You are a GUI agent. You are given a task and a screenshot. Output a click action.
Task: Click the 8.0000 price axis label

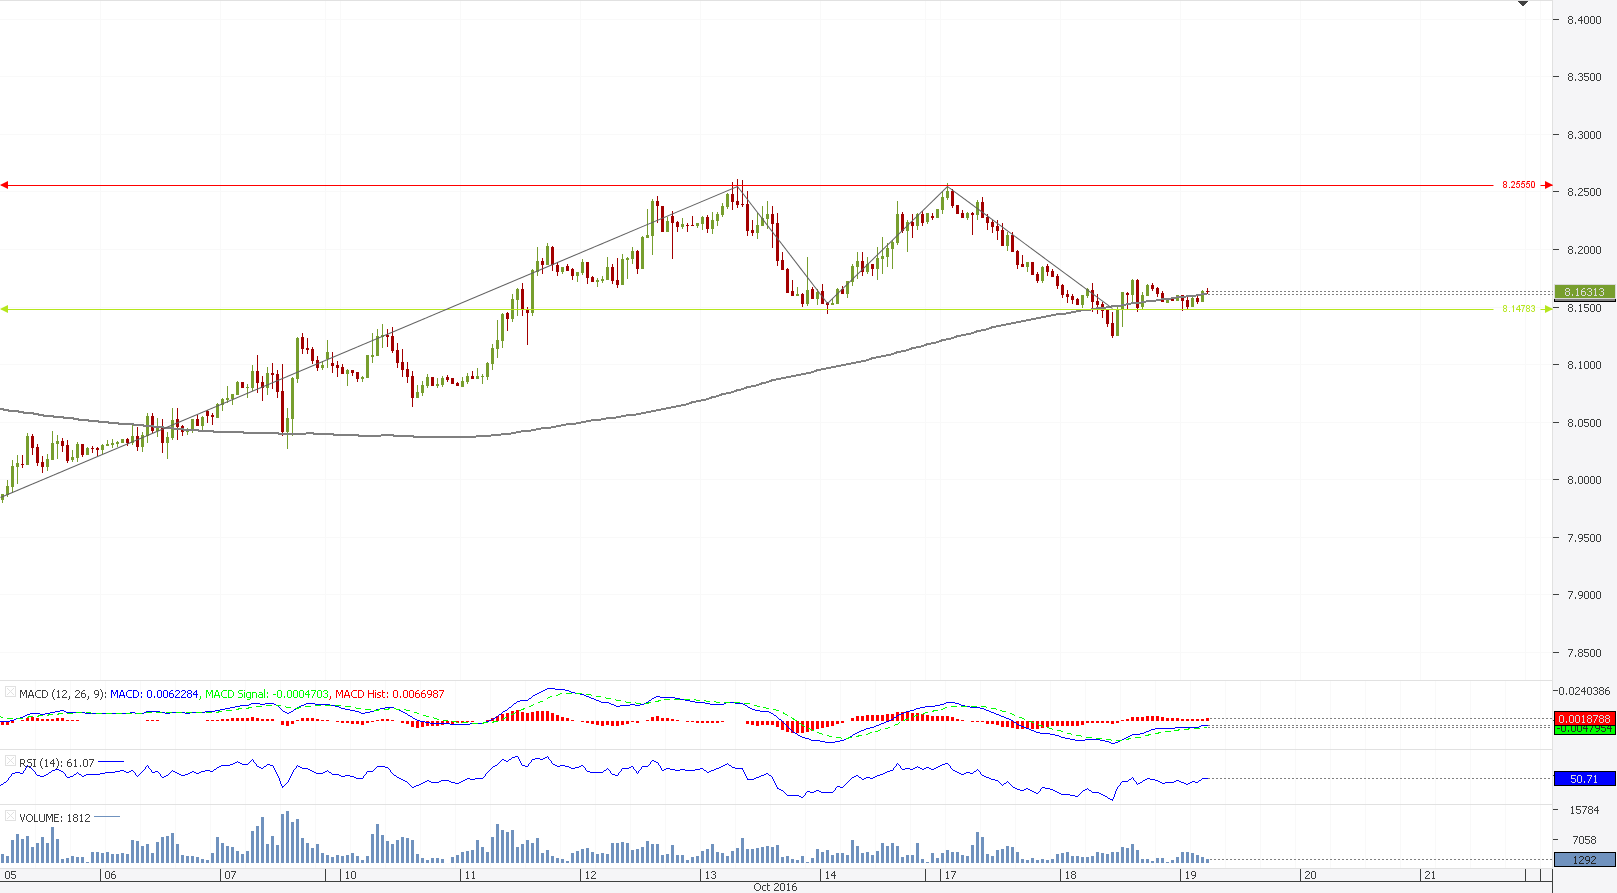1584,480
